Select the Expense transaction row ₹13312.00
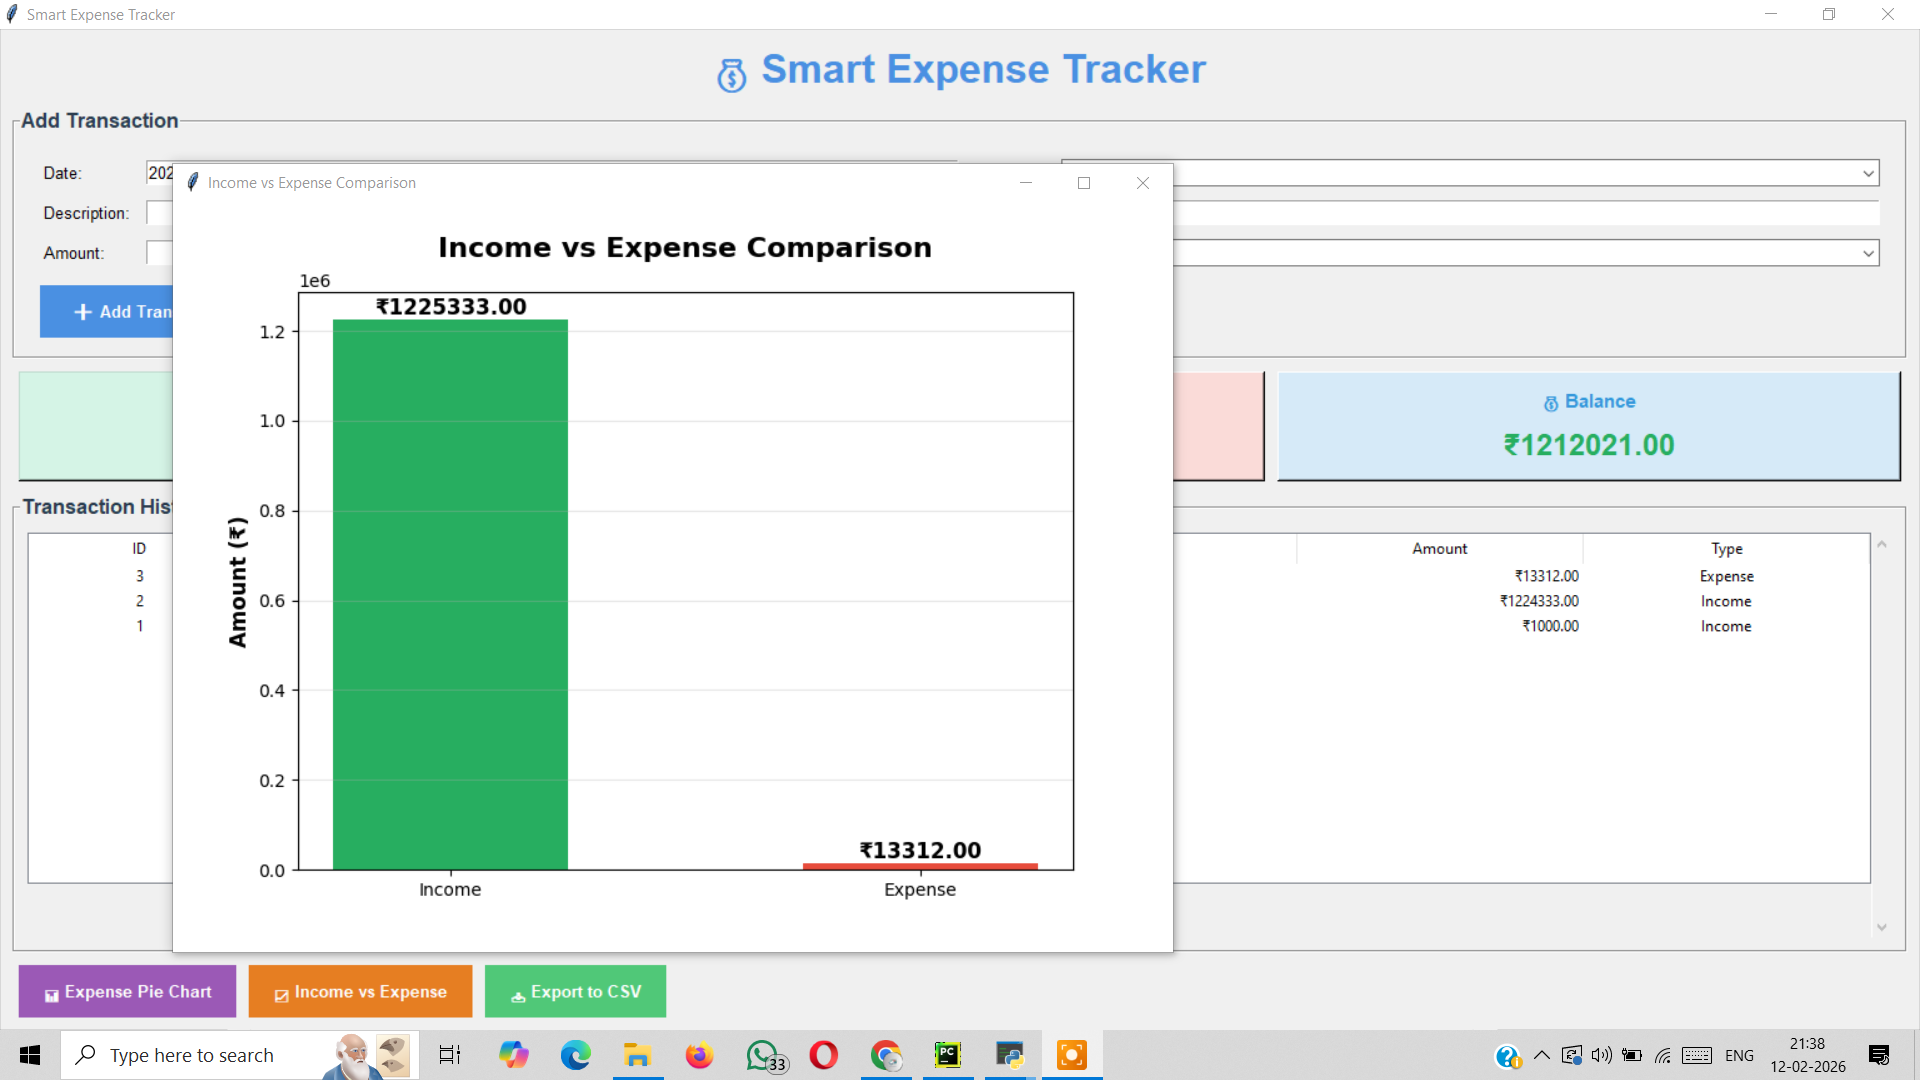1920x1080 pixels. pos(1546,576)
